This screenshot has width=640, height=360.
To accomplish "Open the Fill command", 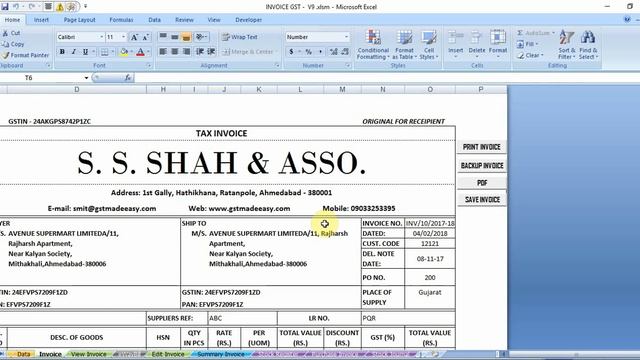I will 527,44.
